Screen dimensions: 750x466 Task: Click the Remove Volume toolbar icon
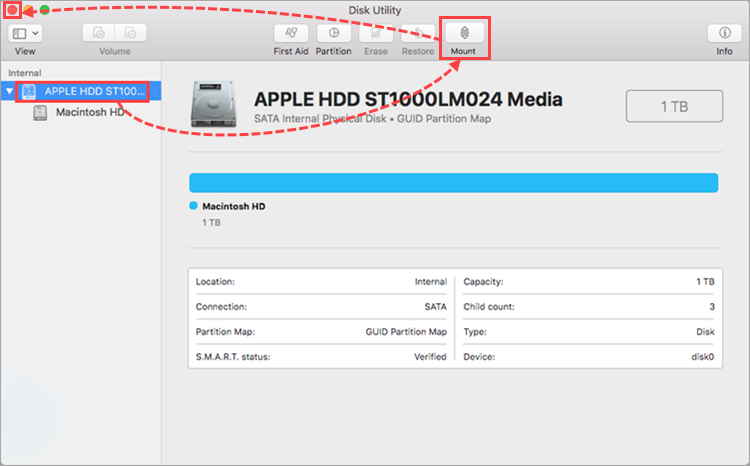pyautogui.click(x=131, y=33)
